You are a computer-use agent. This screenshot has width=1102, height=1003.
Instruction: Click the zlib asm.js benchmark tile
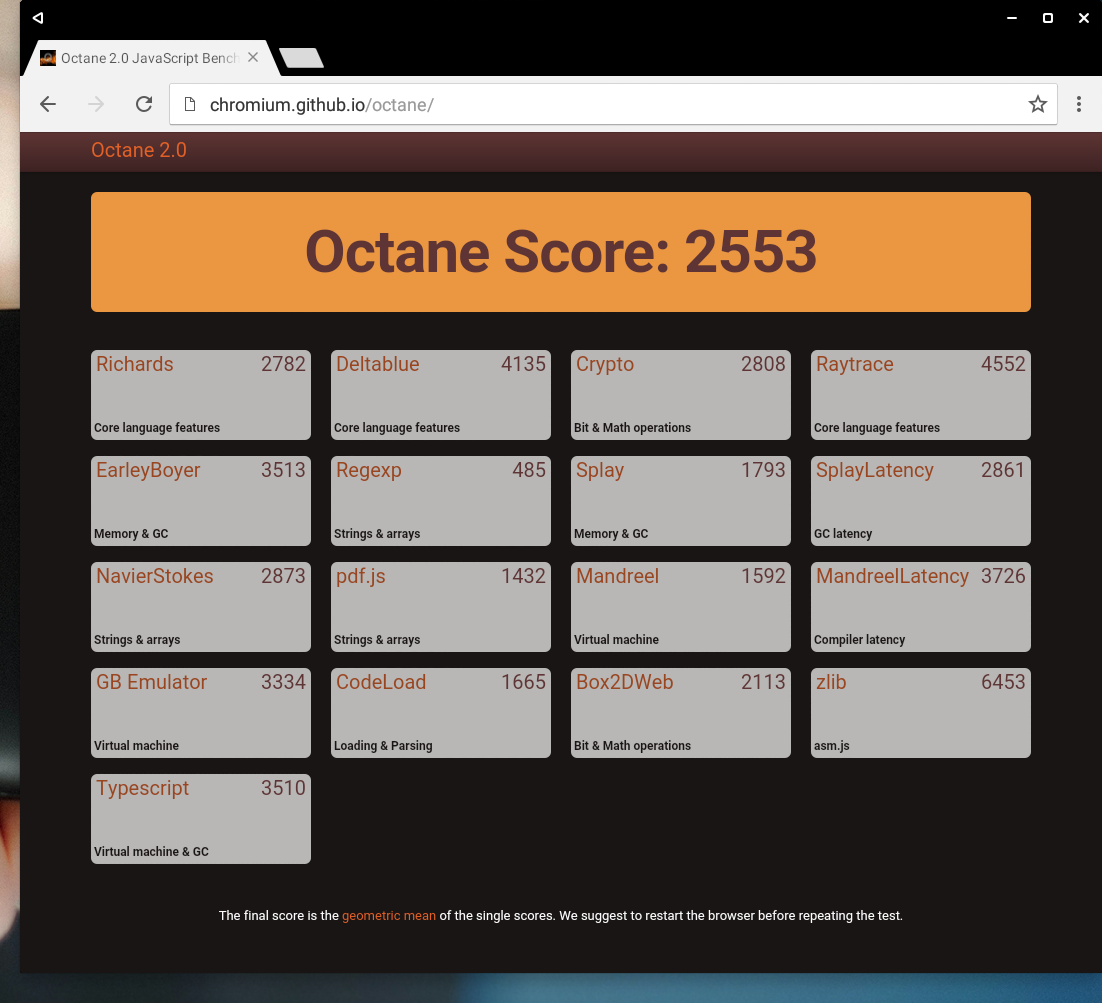coord(920,713)
